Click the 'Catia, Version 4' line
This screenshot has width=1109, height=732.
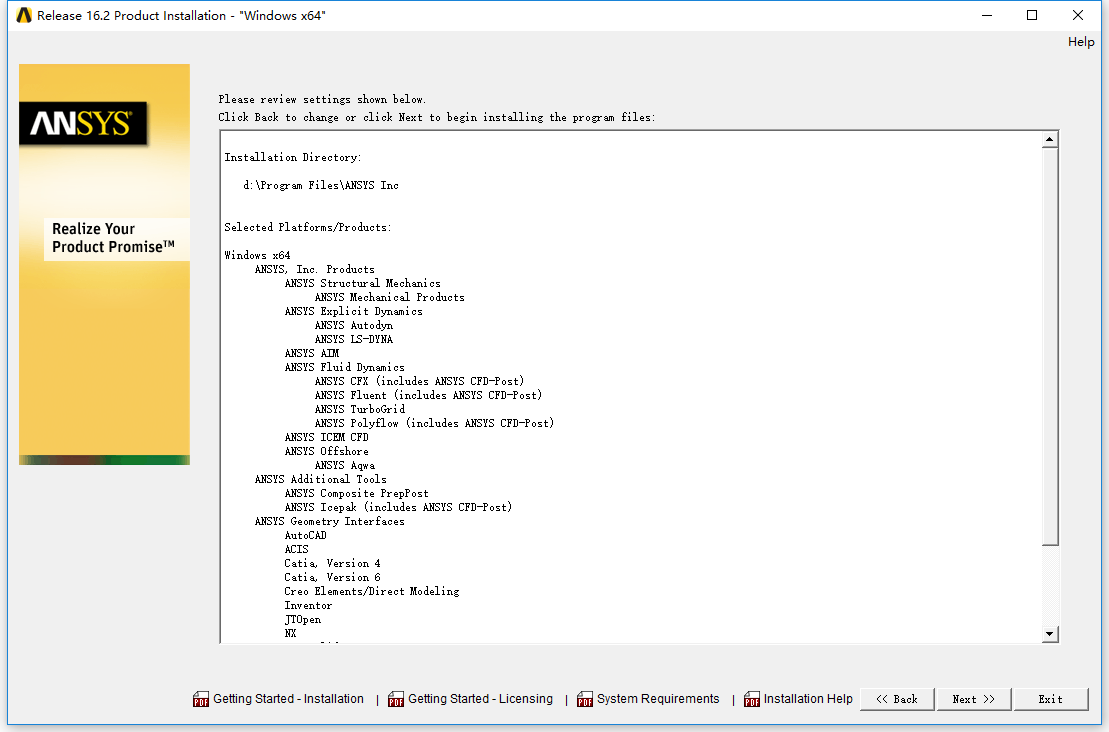click(332, 564)
